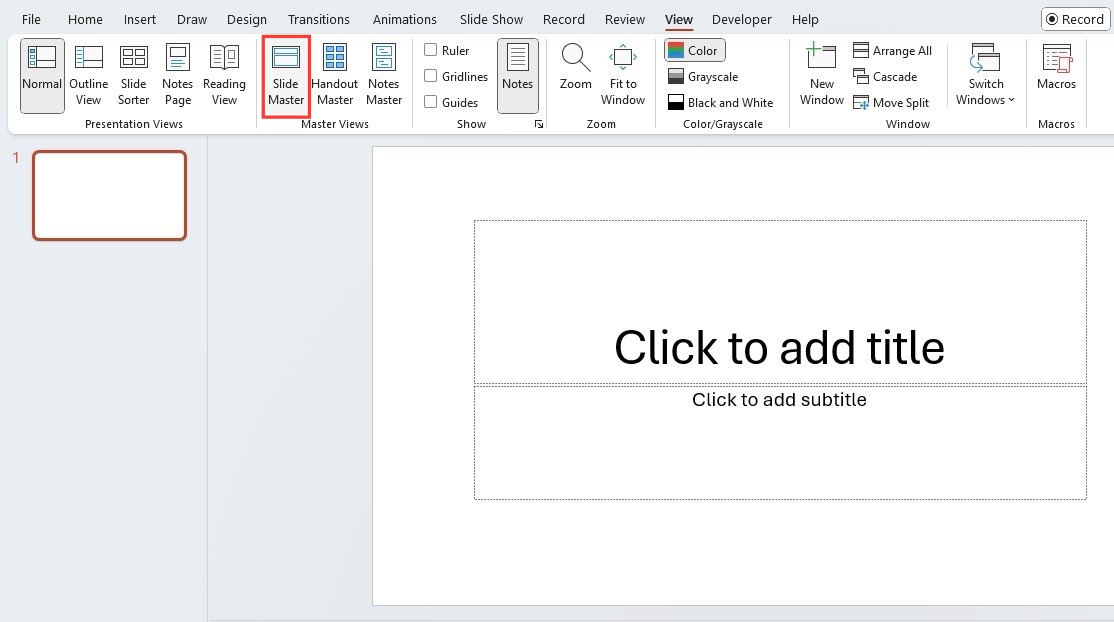
Task: Open Slide Sorter view
Action: pos(134,75)
